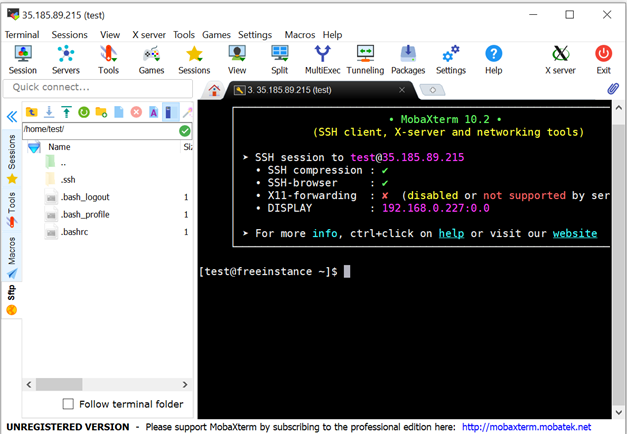The height and width of the screenshot is (434, 627).
Task: Activate the MultiExec toolbar icon
Action: pos(322,60)
